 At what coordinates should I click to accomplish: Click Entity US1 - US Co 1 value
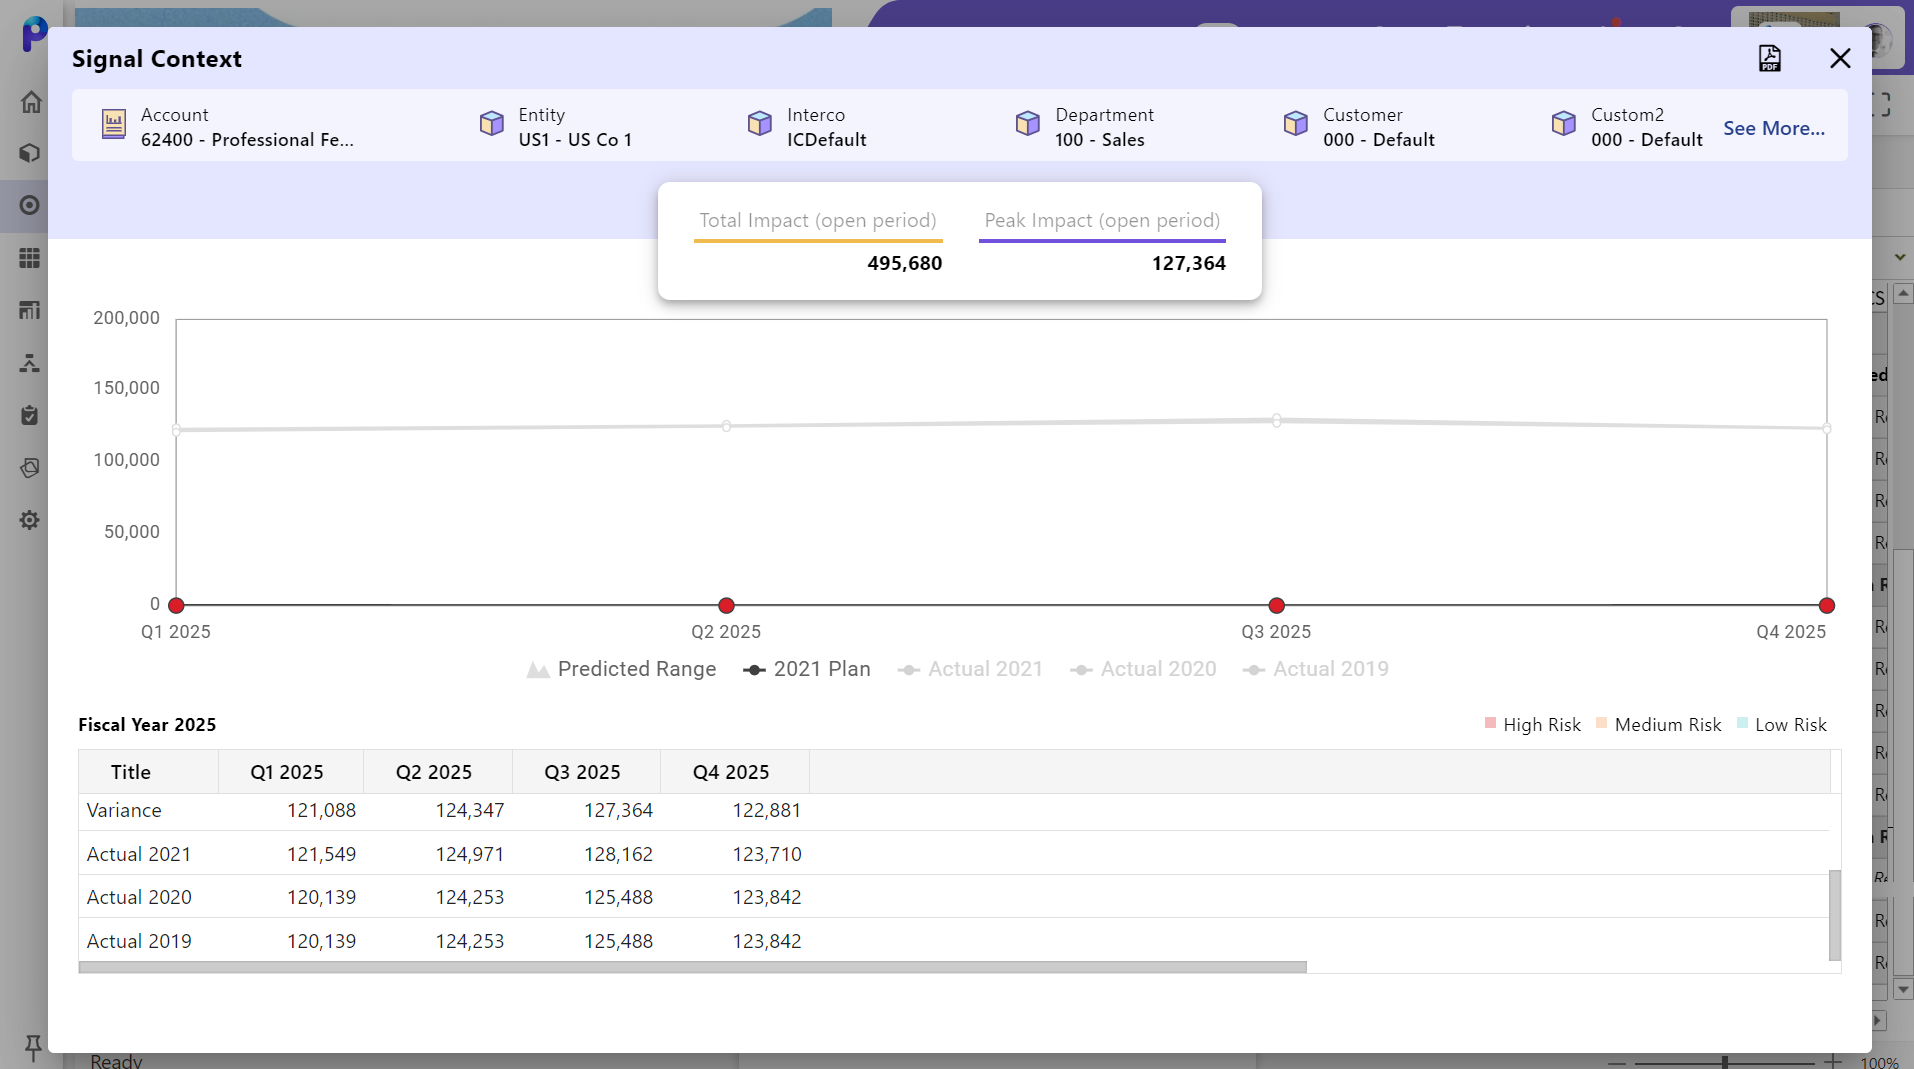pos(575,140)
